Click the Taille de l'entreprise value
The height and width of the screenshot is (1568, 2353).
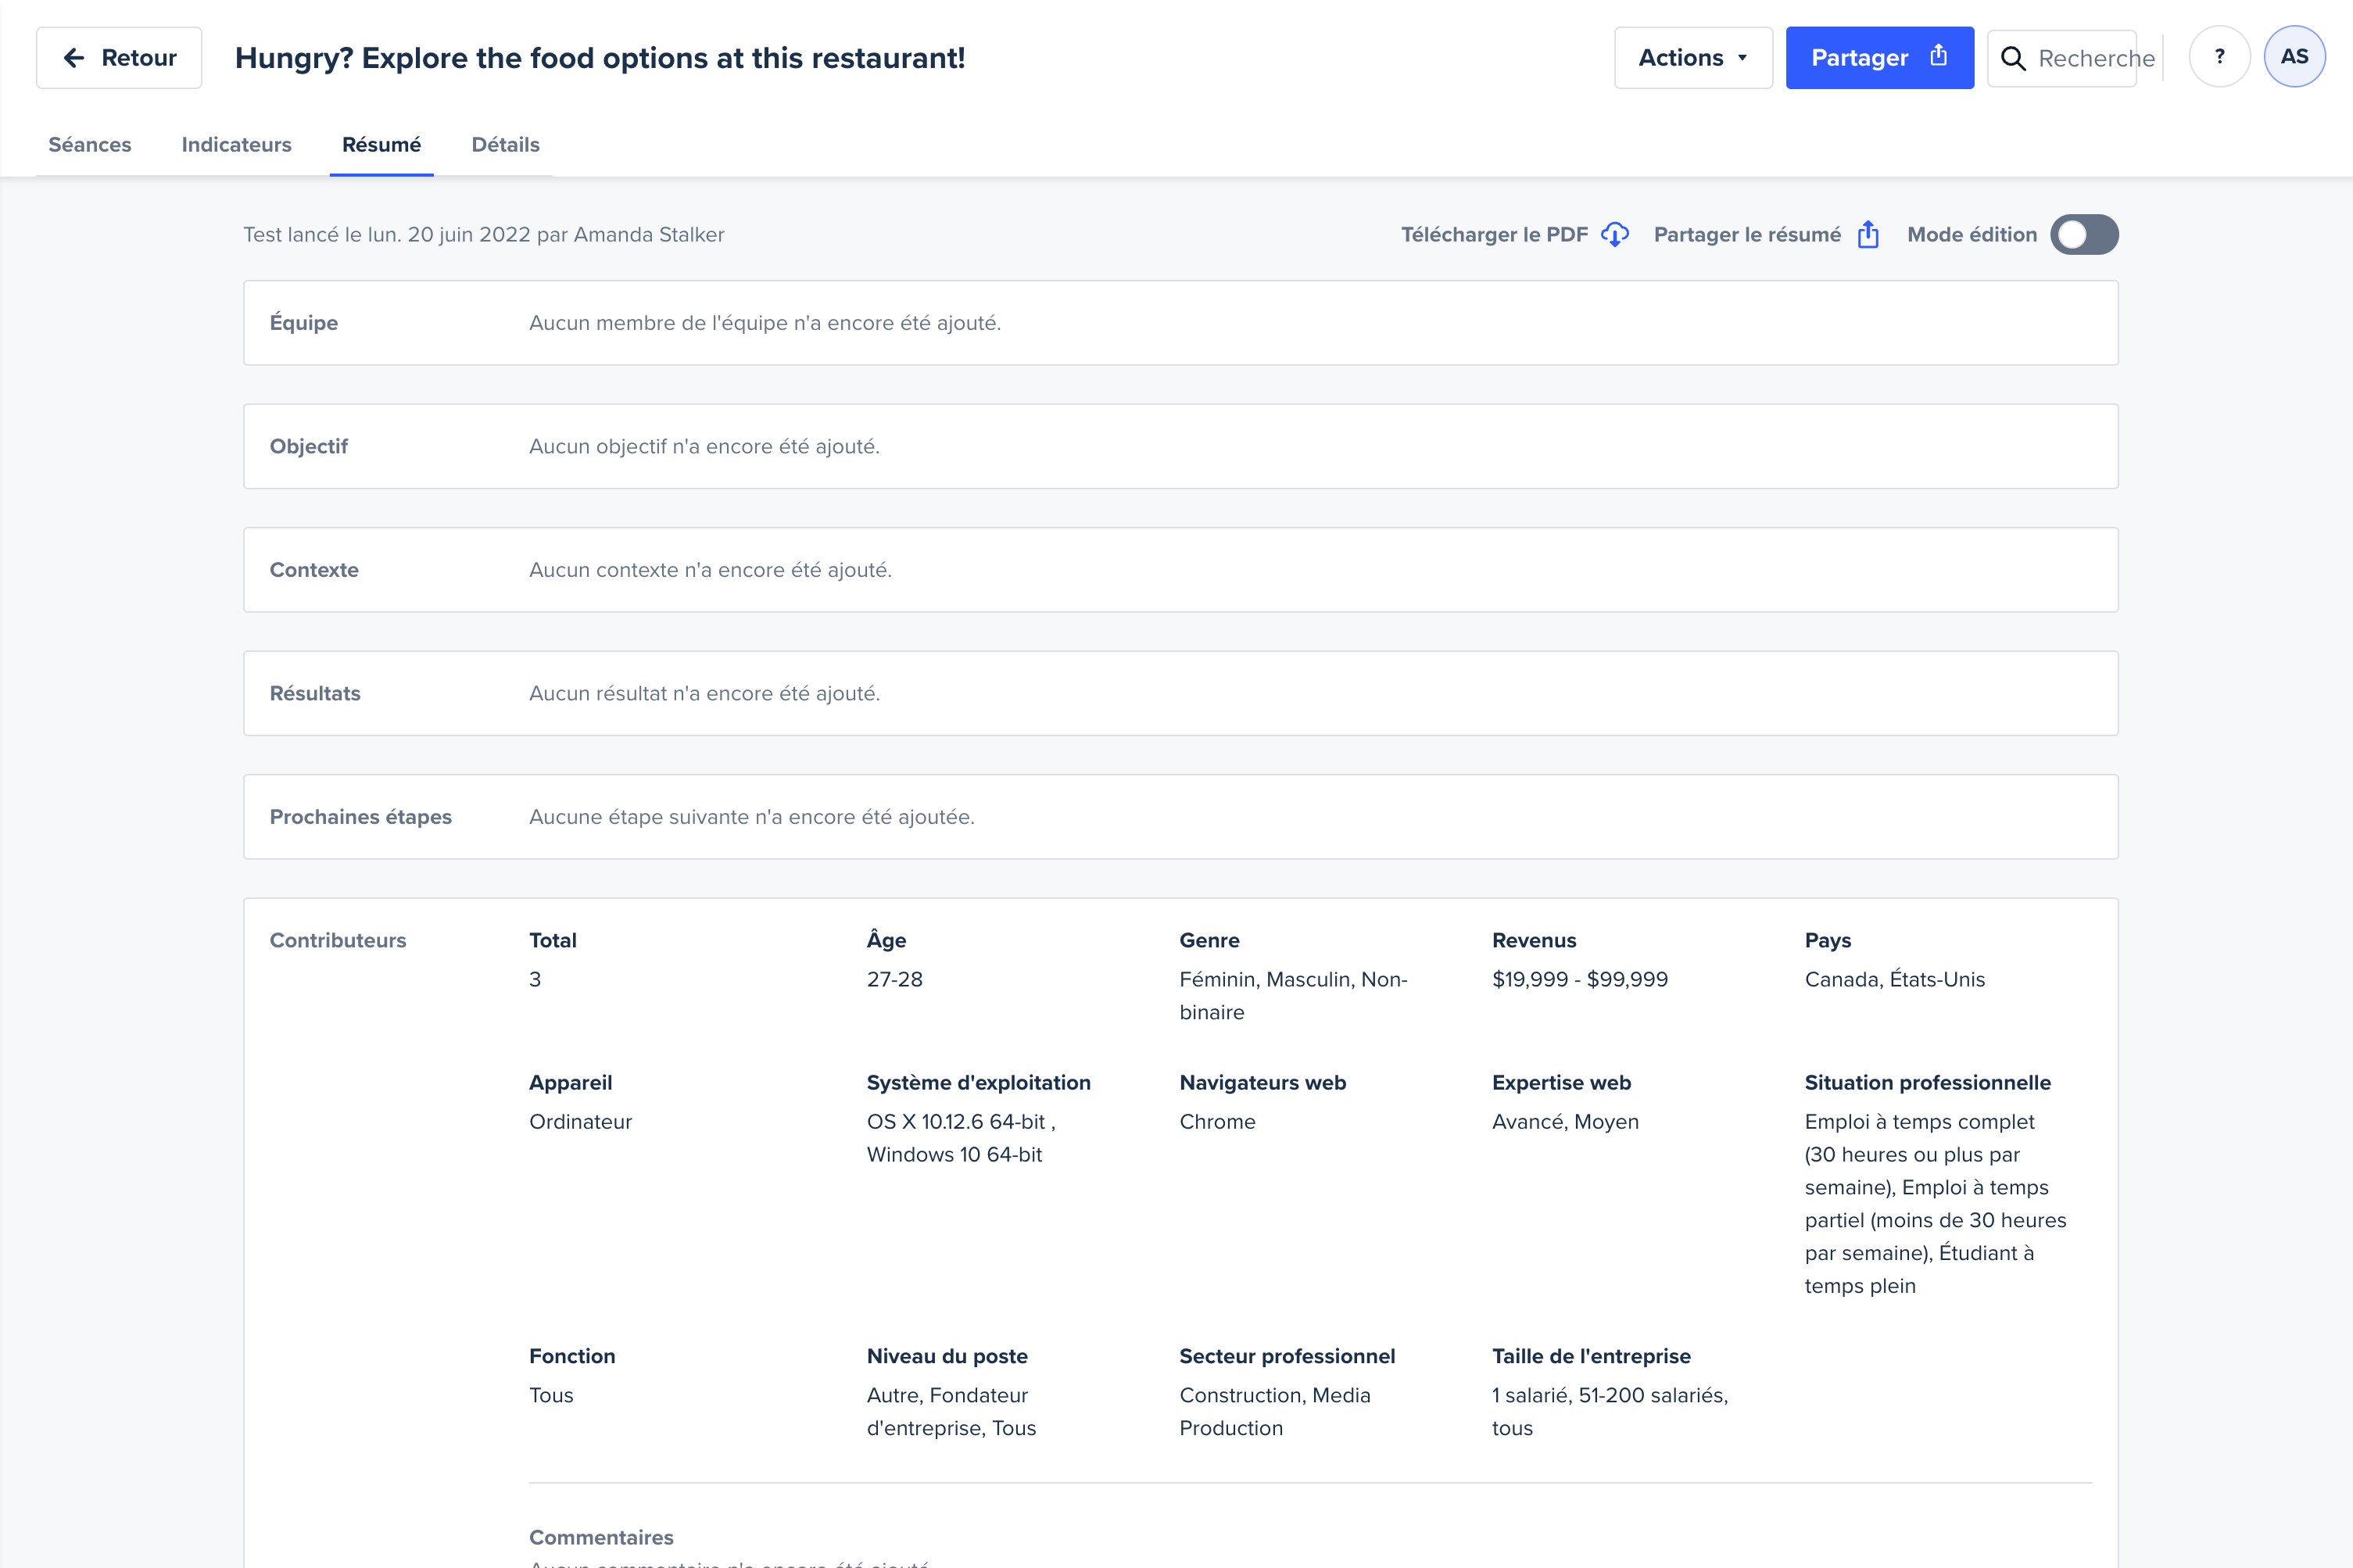[1610, 1412]
